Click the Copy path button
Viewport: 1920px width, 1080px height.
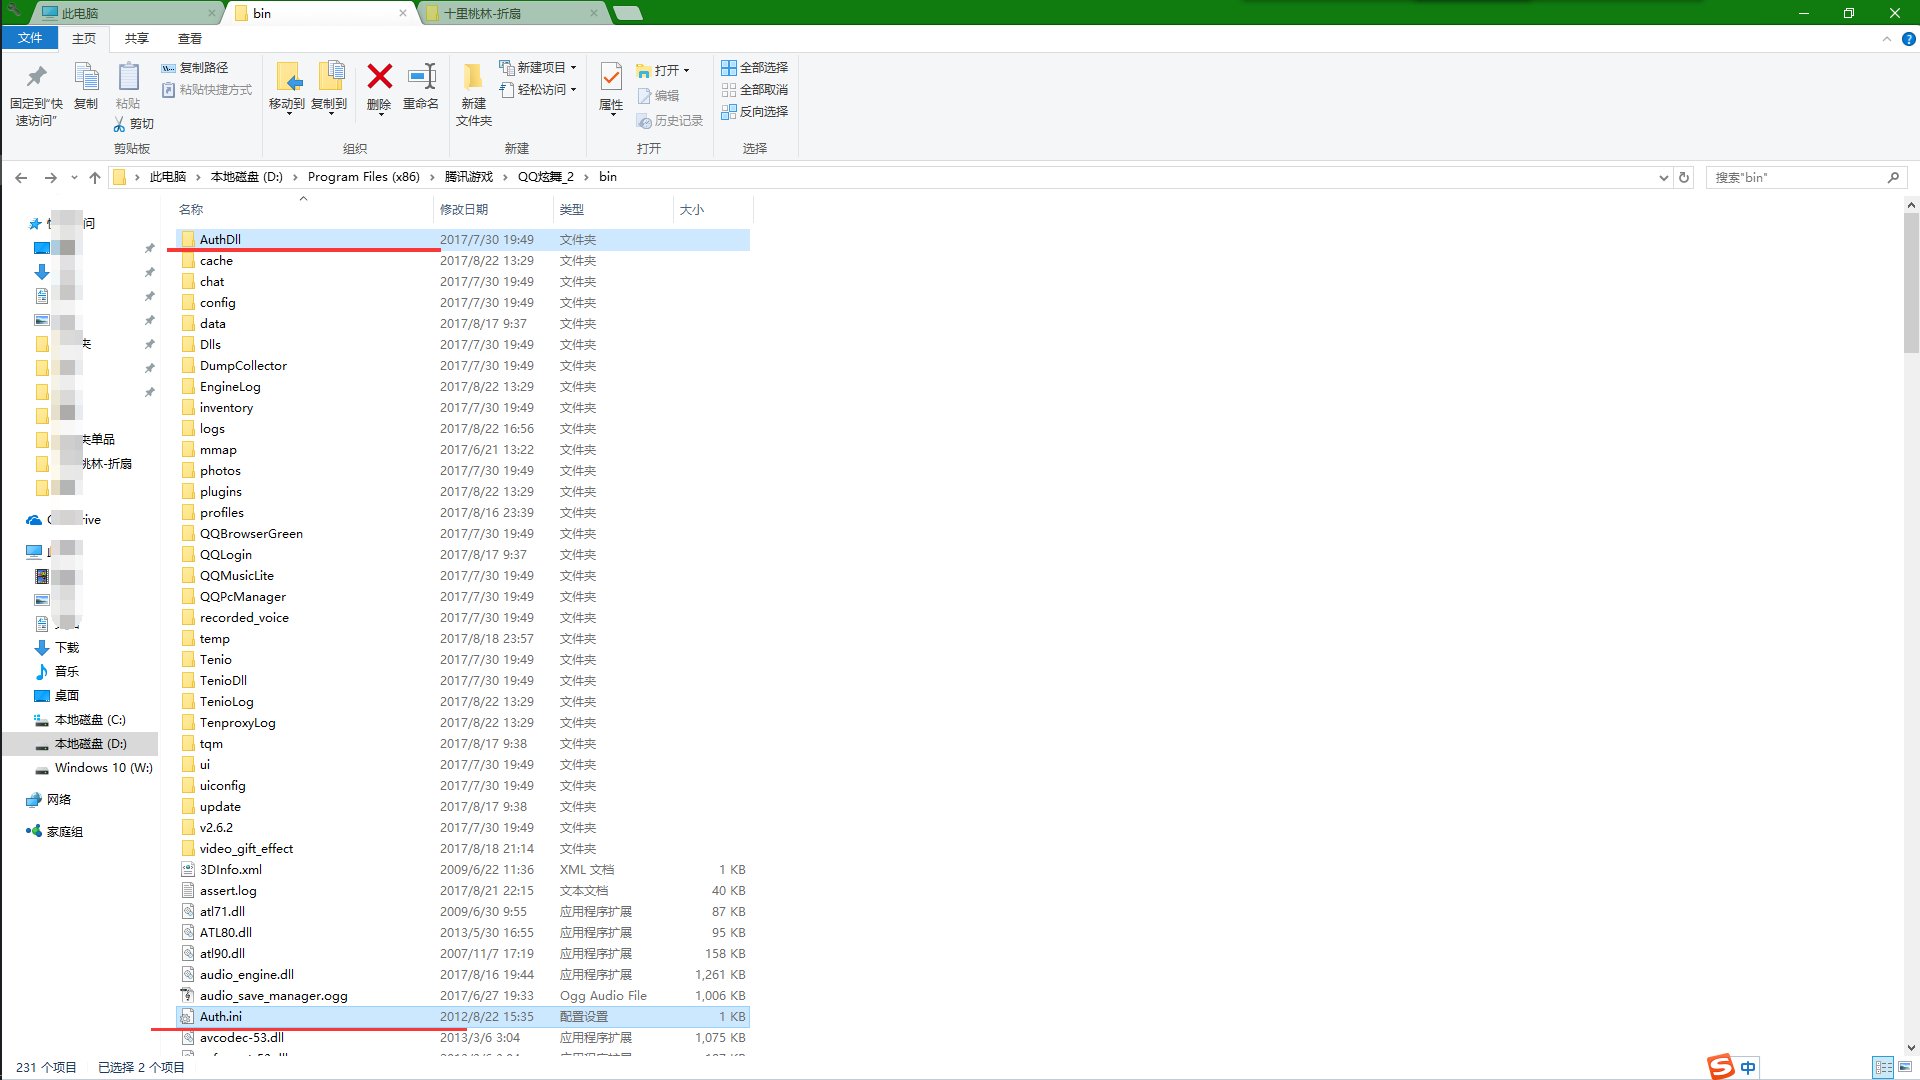pyautogui.click(x=195, y=67)
